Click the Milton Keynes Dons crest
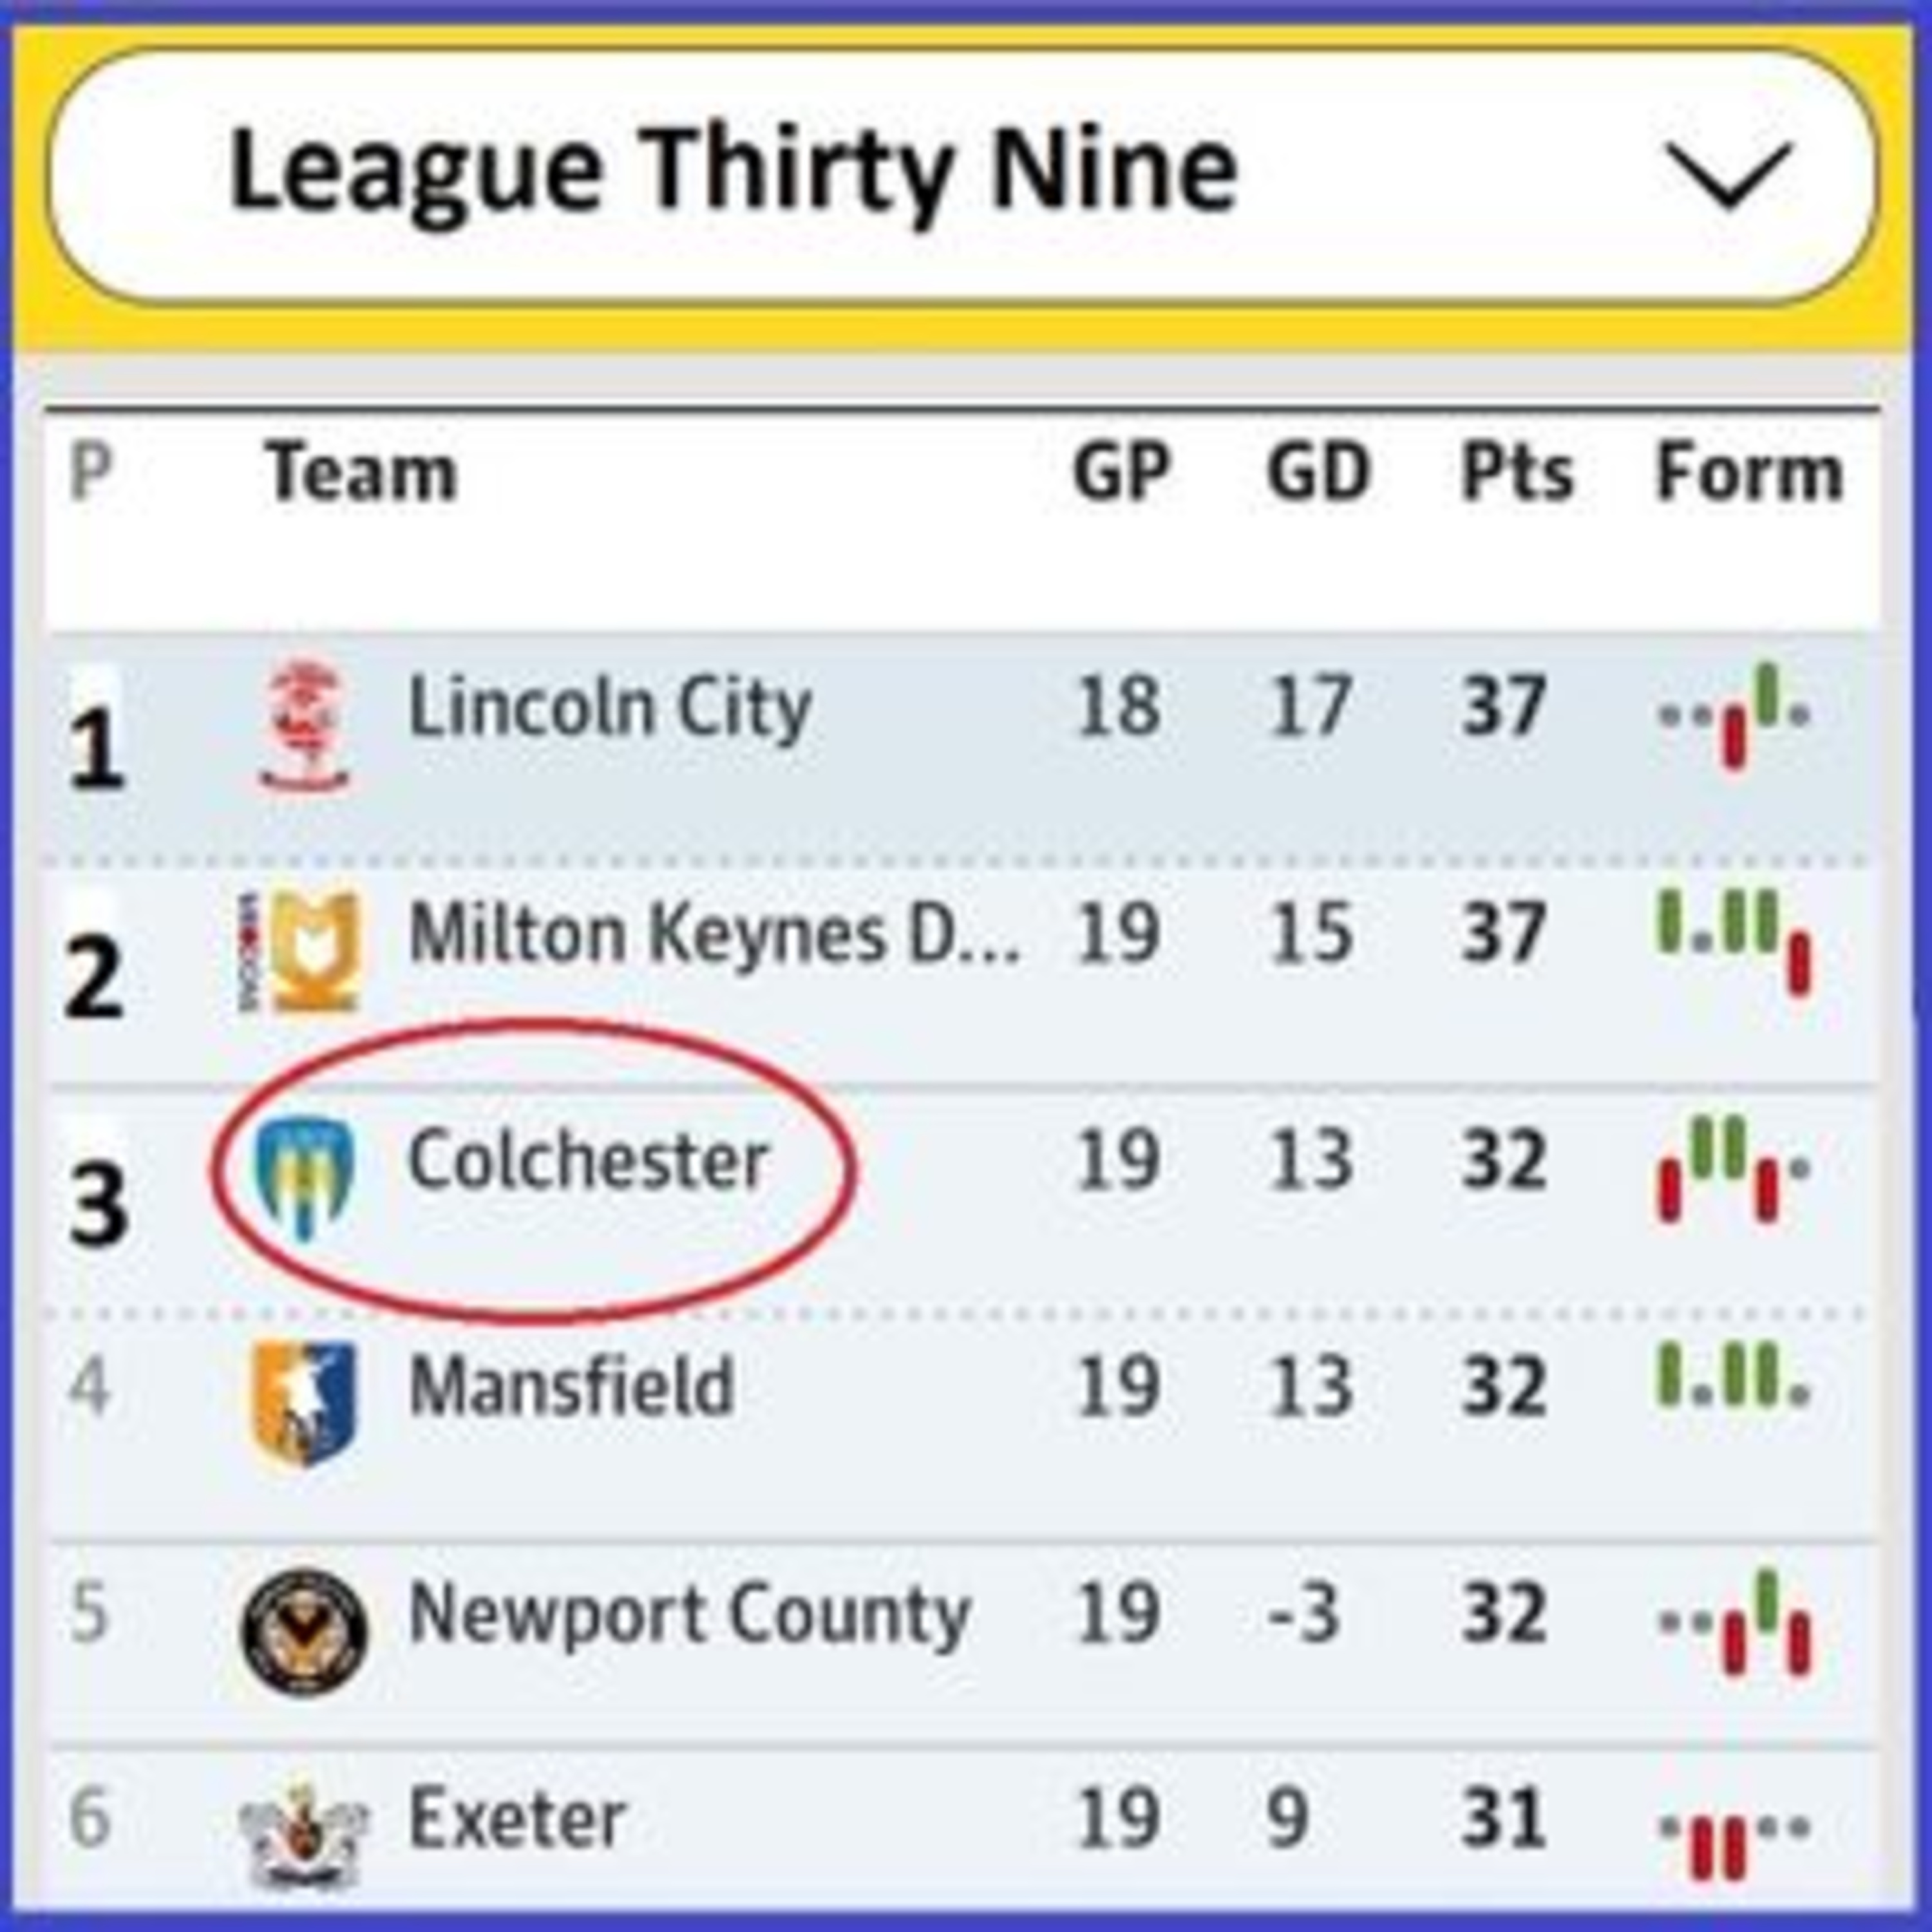This screenshot has width=1932, height=1932. tap(300, 951)
